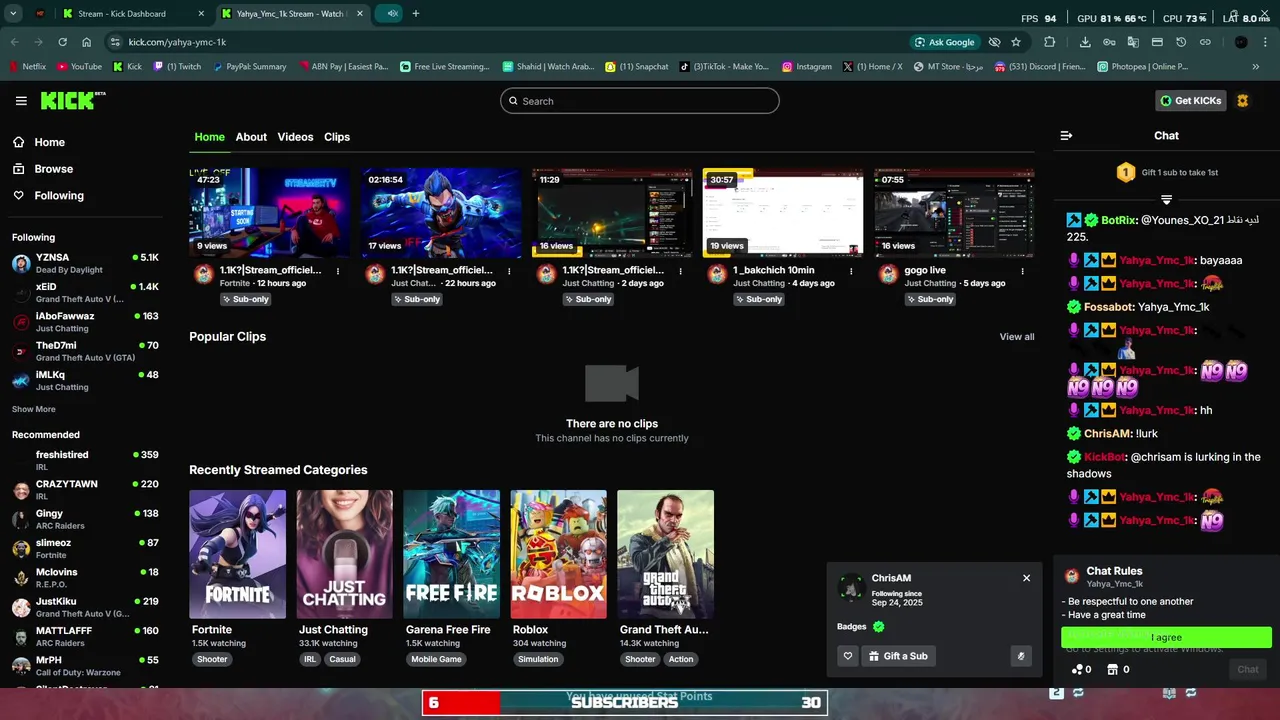Open the payment card icon in toolbar
1280x720 pixels.
coord(1157,42)
